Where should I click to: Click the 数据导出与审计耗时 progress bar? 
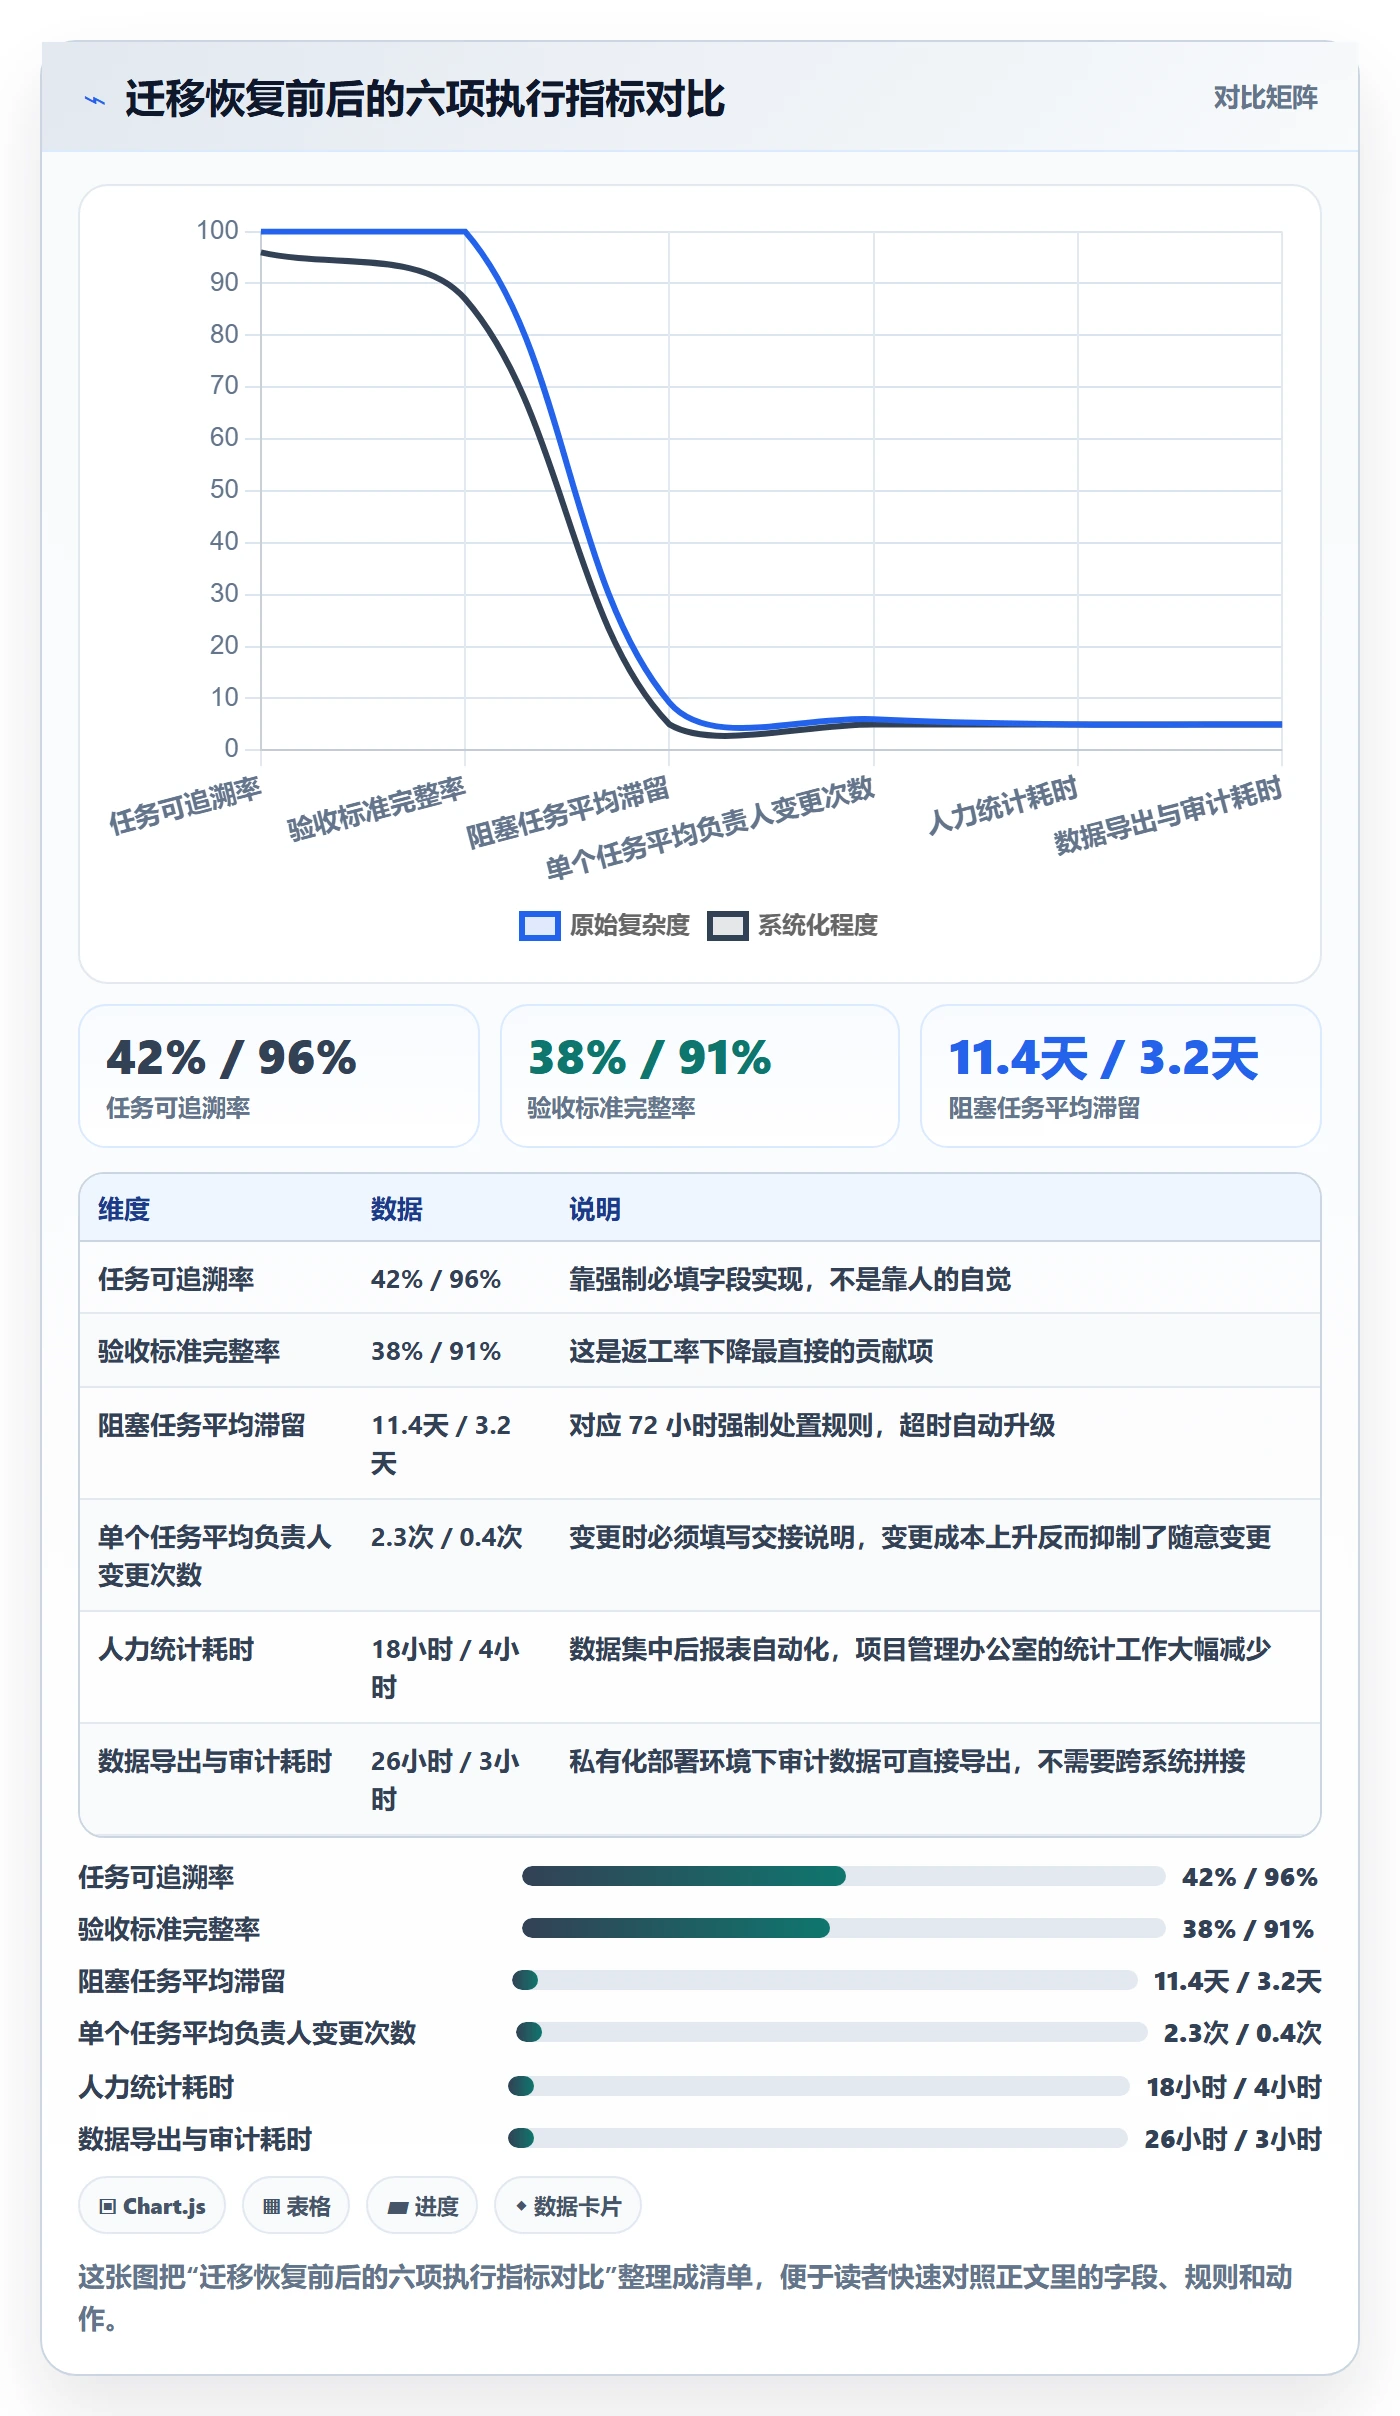(818, 2138)
